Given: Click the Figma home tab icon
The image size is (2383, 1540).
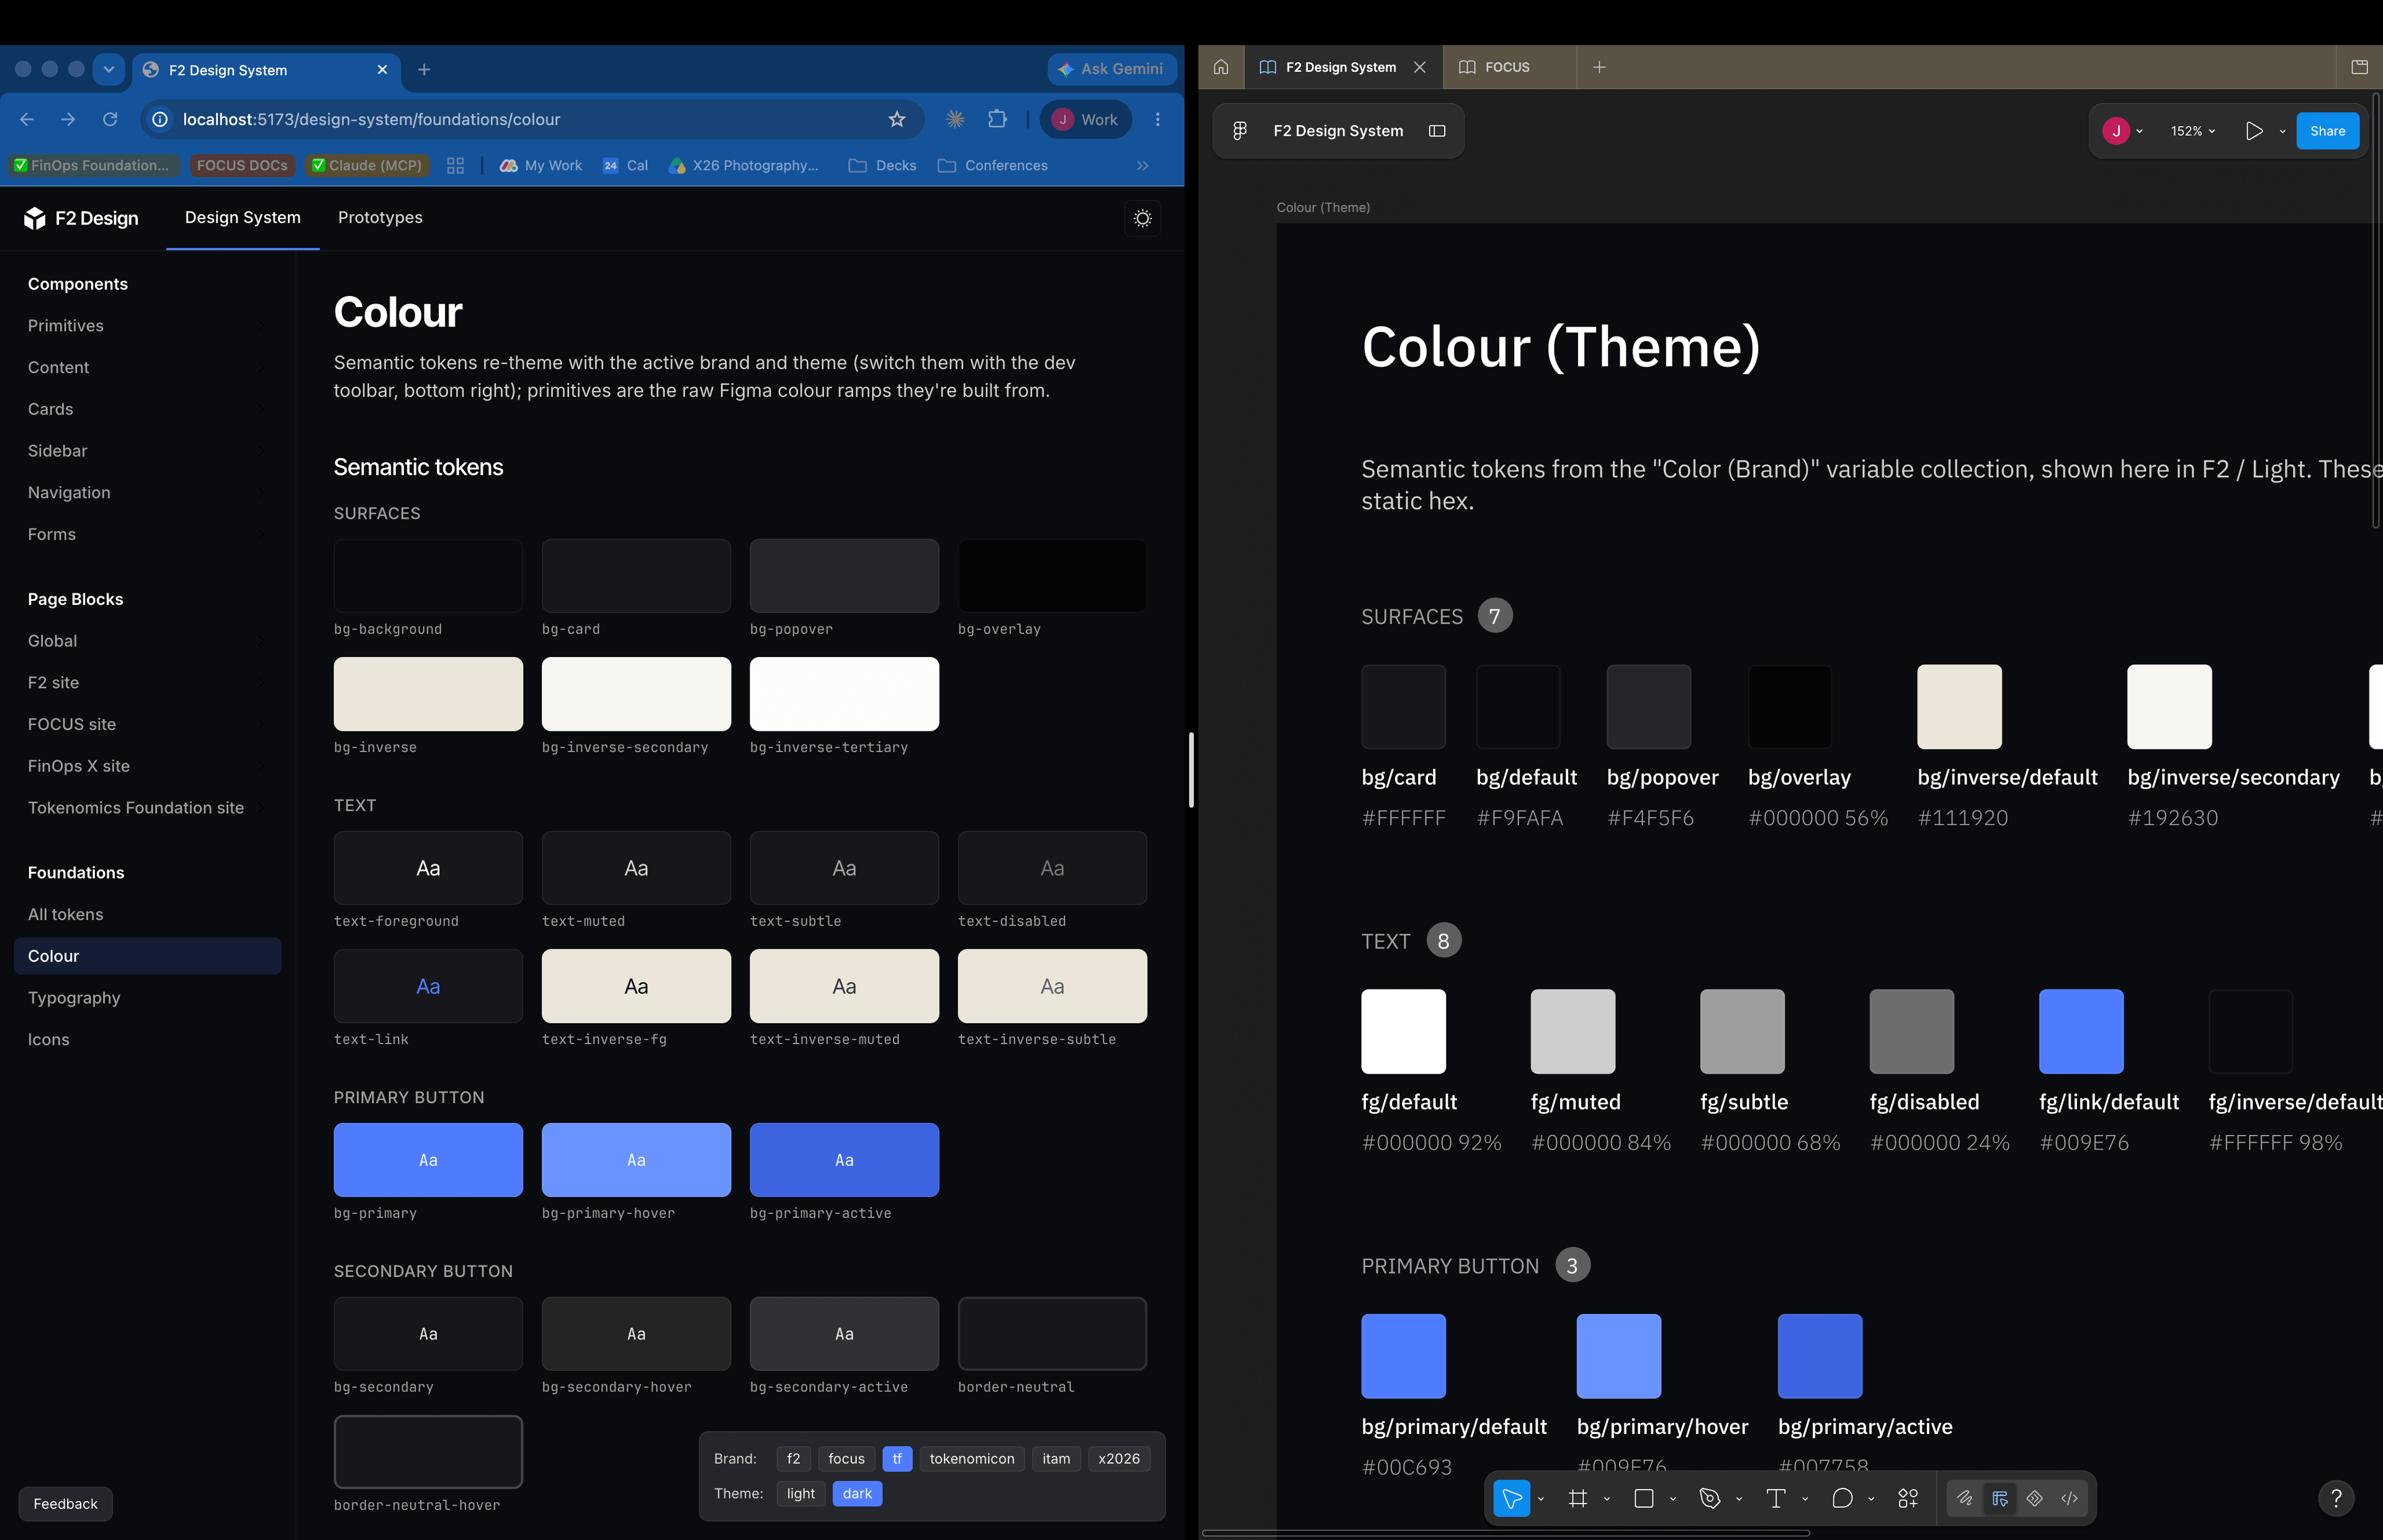Looking at the screenshot, I should [x=1221, y=67].
